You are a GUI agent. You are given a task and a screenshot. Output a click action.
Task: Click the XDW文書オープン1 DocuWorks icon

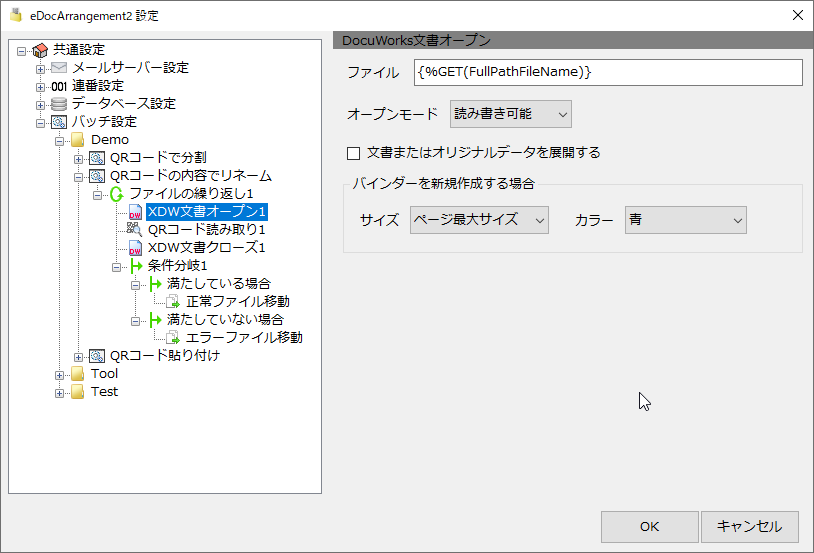[135, 212]
